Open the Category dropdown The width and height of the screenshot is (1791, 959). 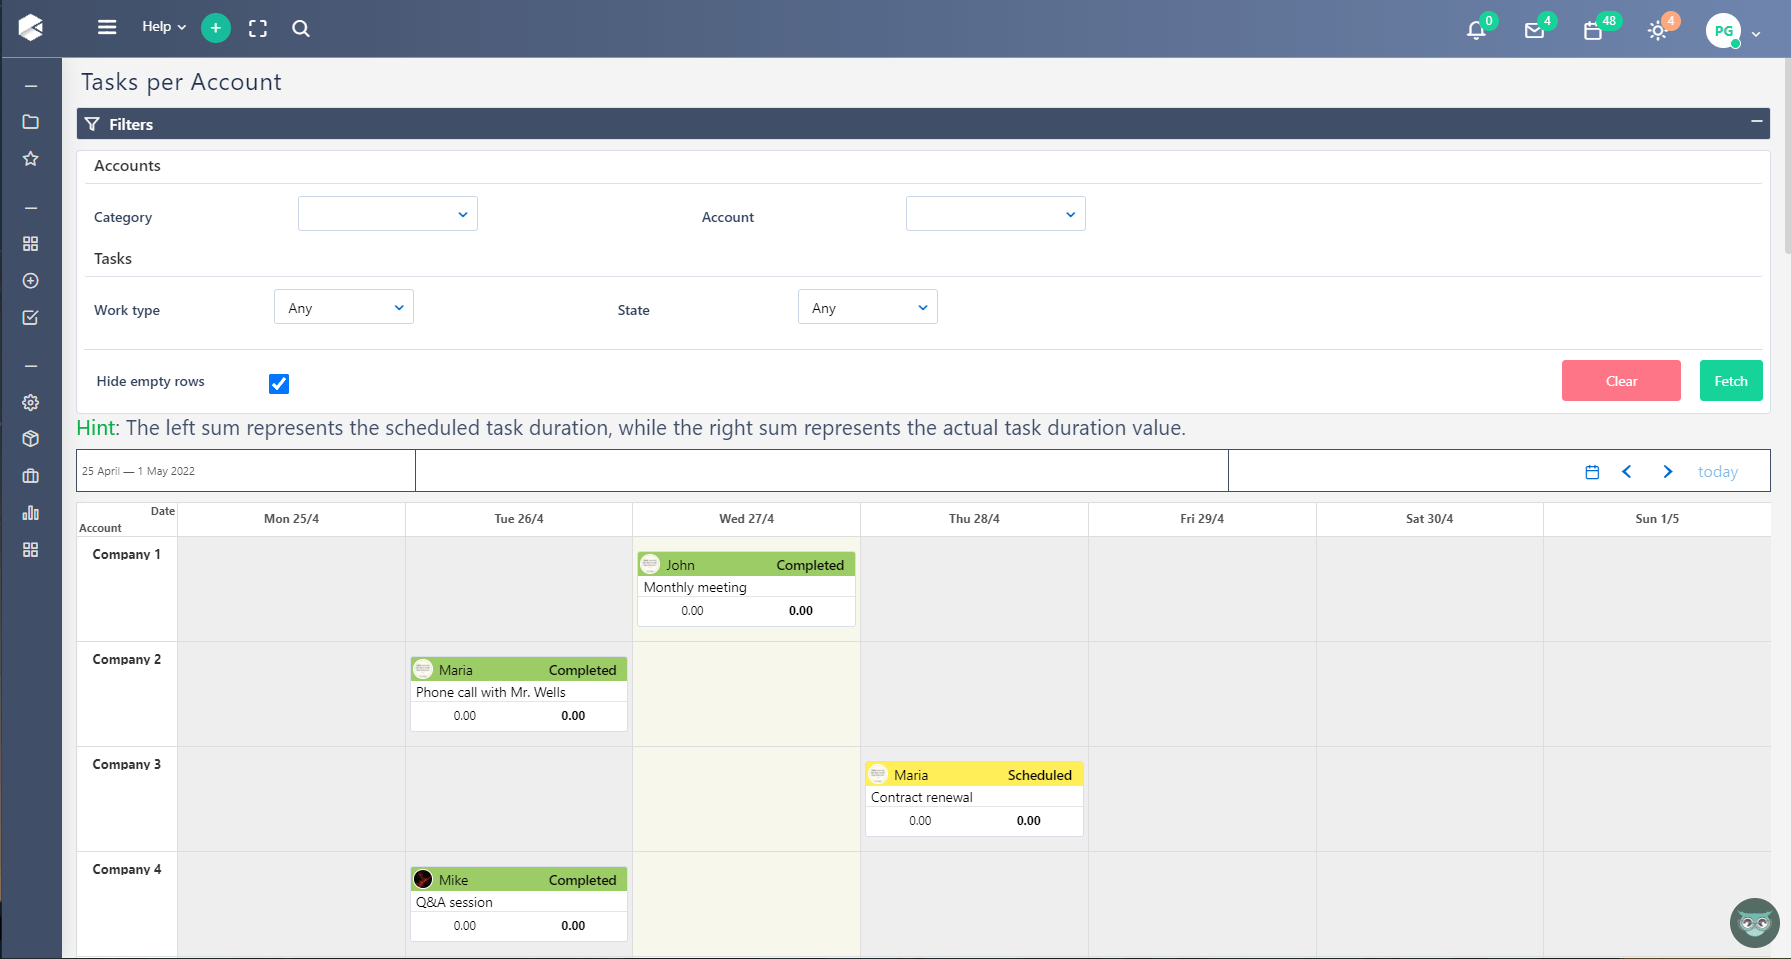pos(388,214)
